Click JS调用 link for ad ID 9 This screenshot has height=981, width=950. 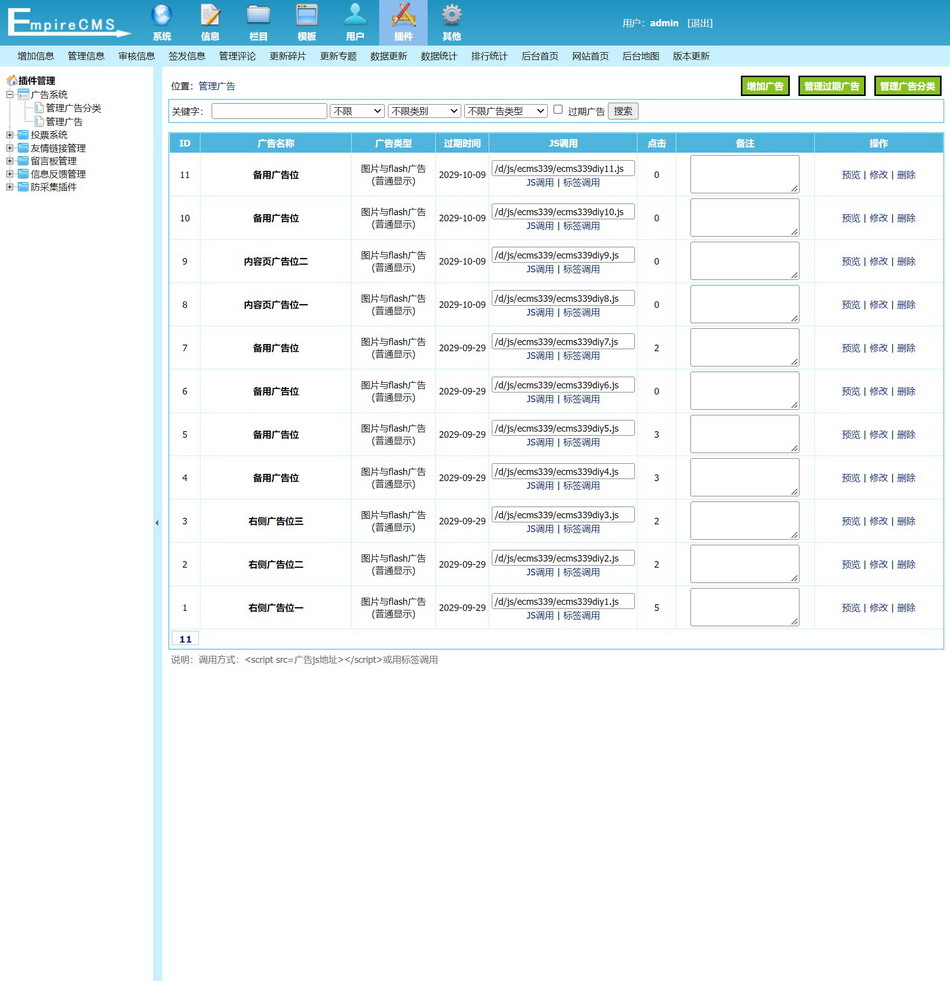coord(540,270)
